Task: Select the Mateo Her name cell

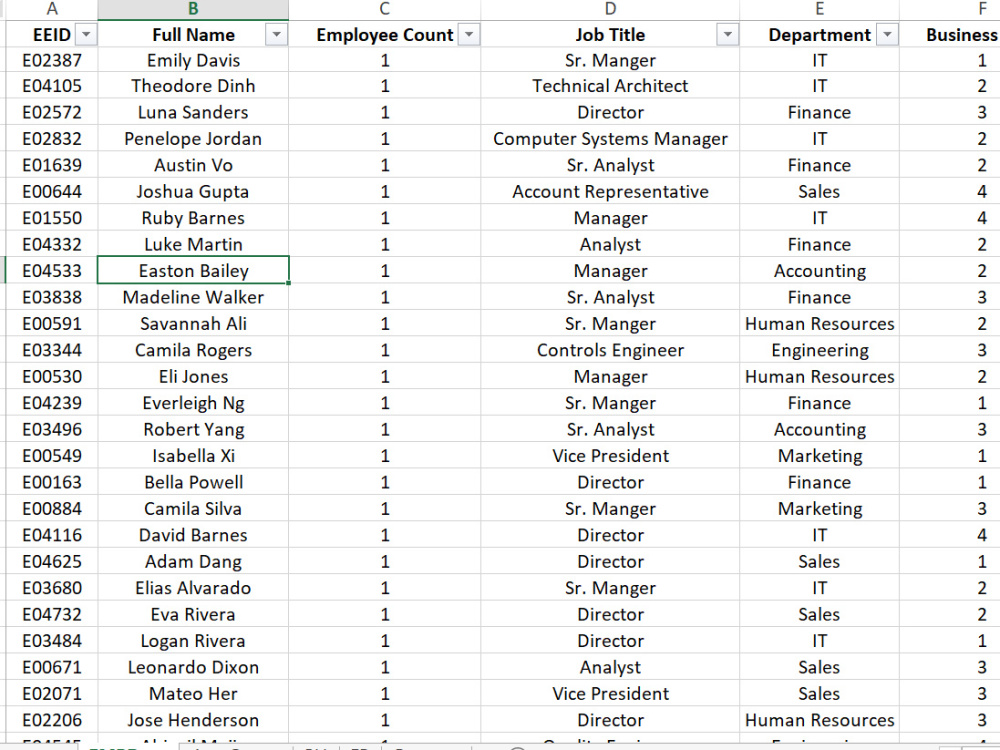Action: tap(193, 694)
